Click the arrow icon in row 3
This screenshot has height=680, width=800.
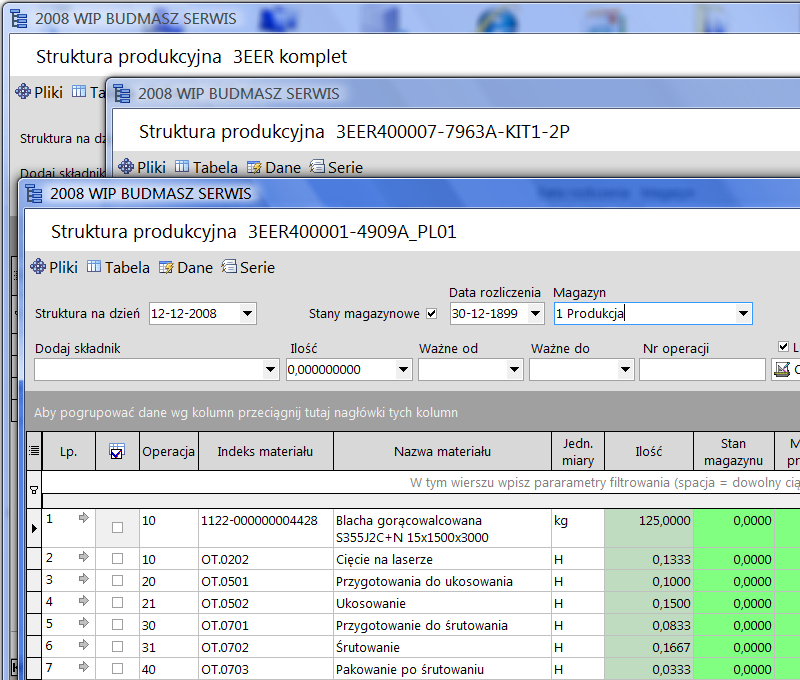(x=84, y=578)
